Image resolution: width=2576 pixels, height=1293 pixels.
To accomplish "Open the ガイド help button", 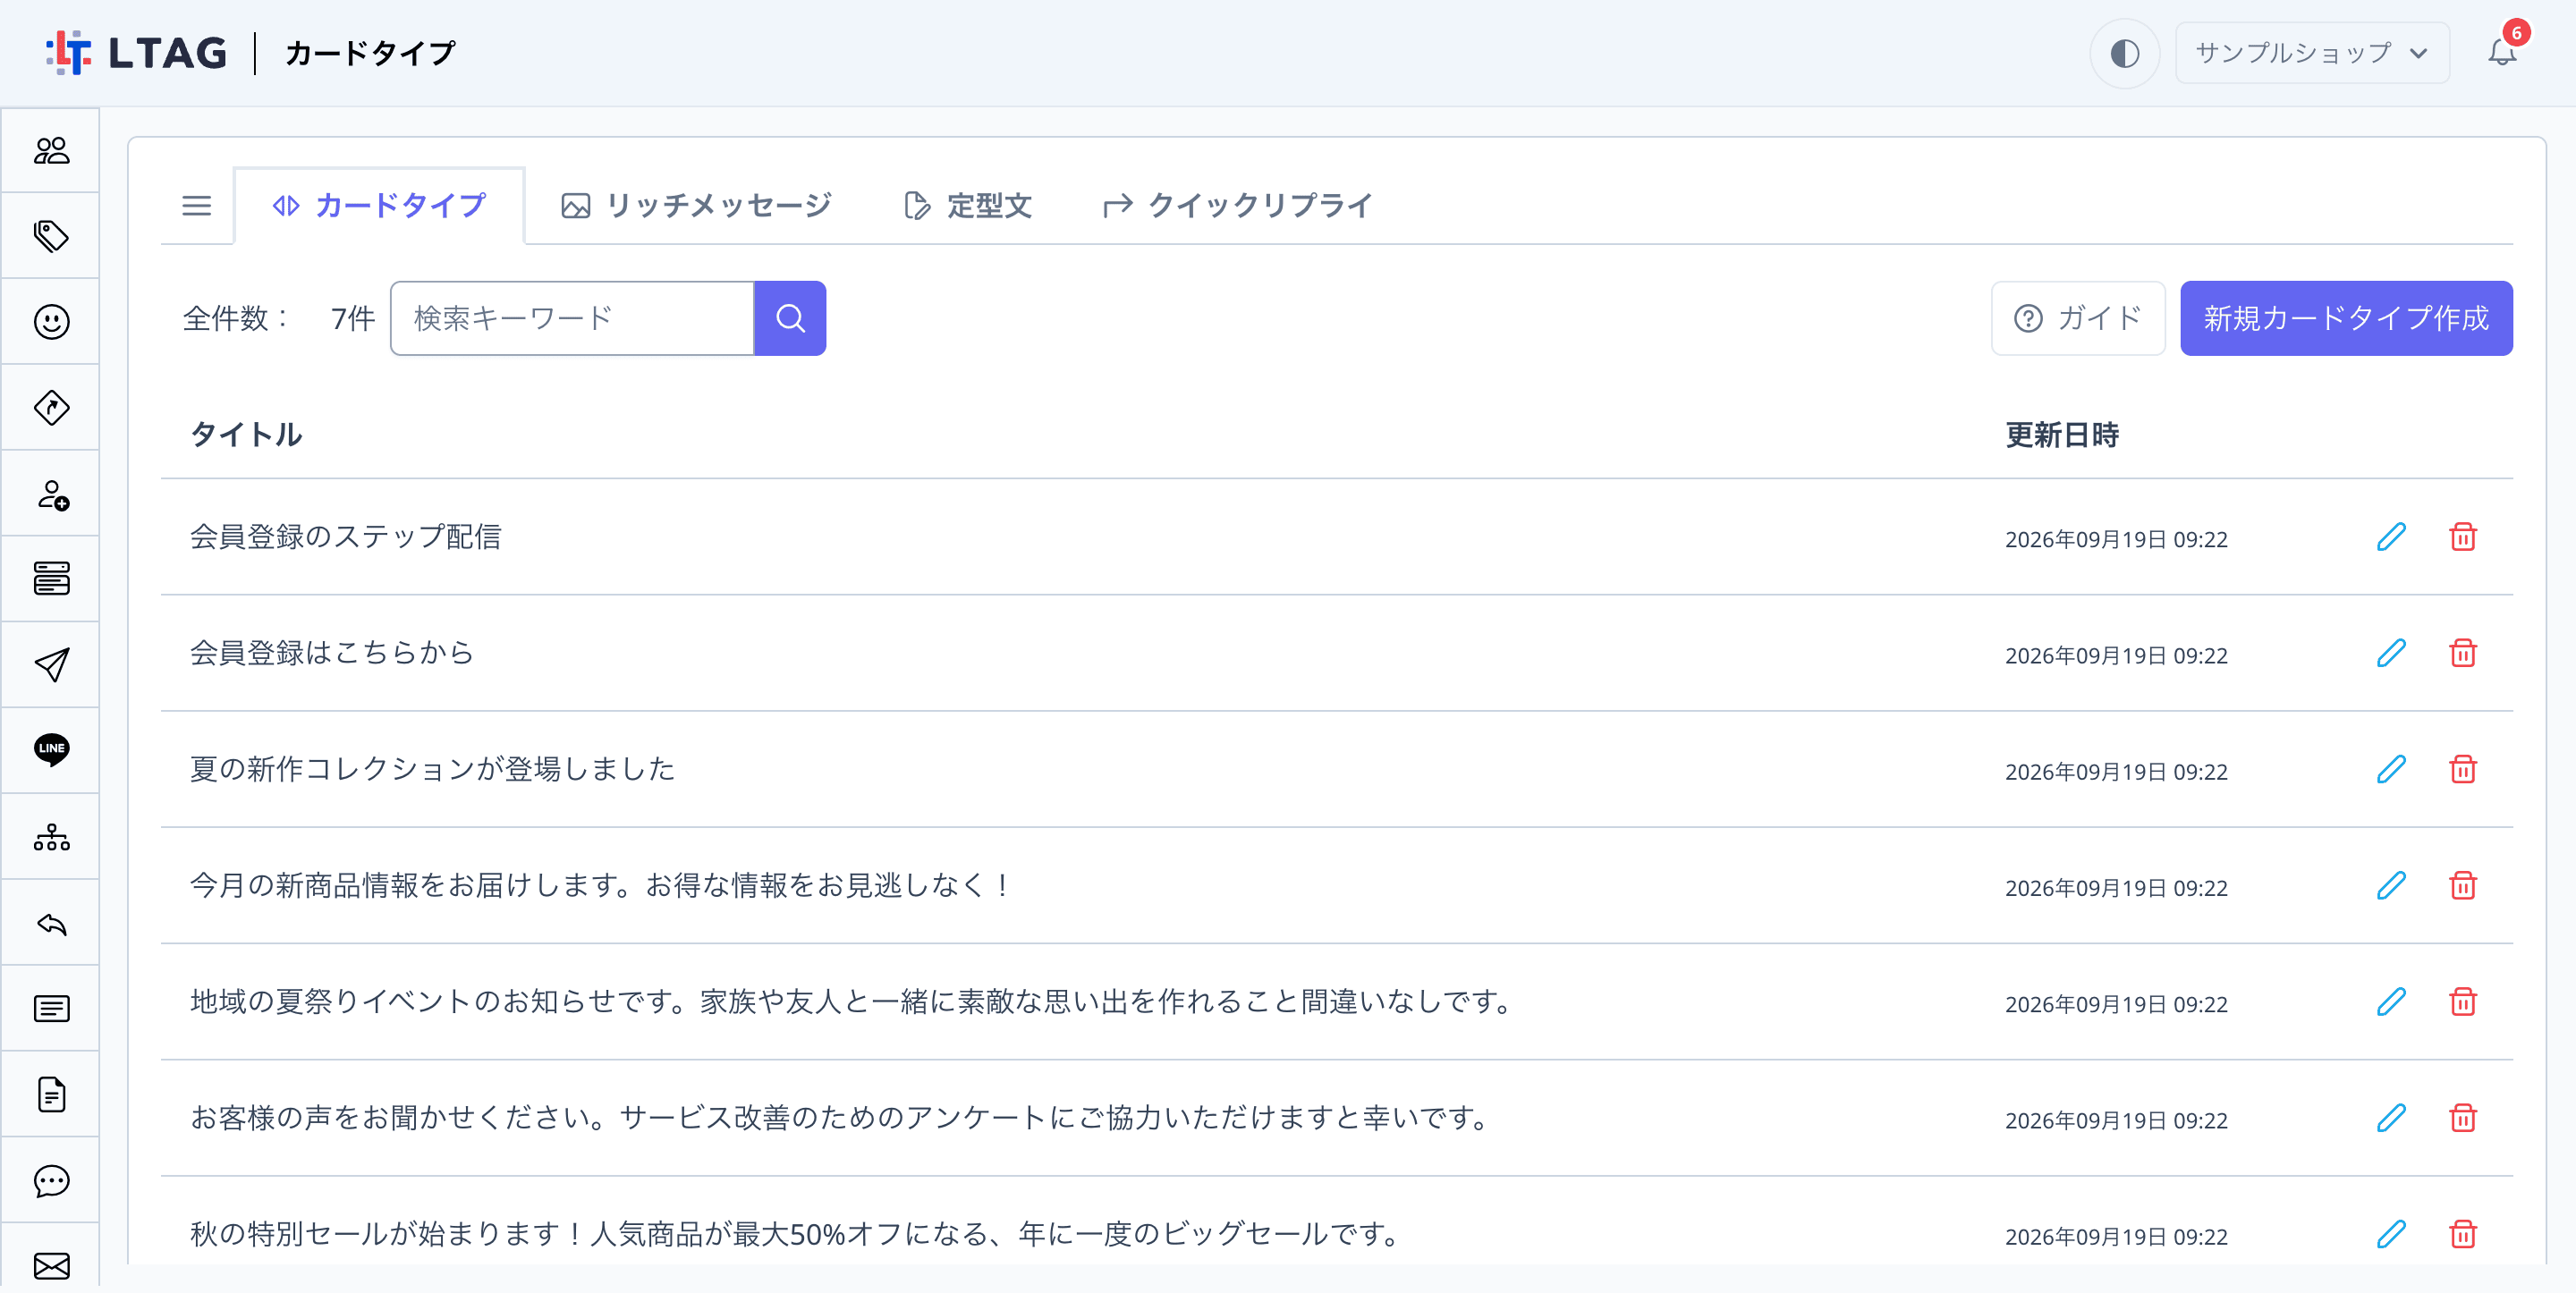I will point(2078,318).
